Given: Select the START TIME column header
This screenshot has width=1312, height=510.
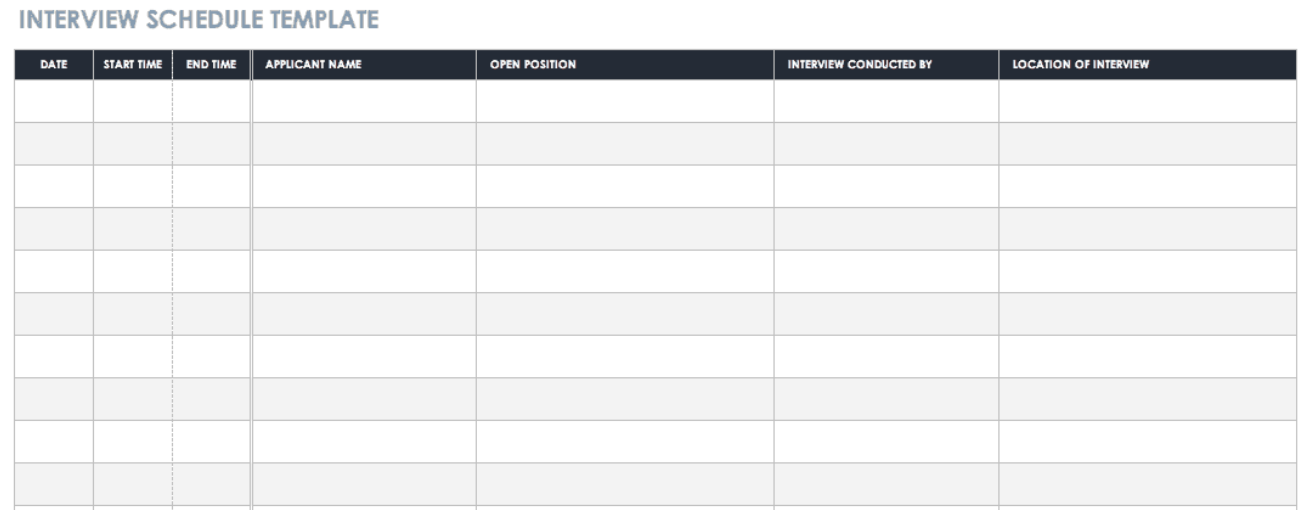Looking at the screenshot, I should pos(133,65).
